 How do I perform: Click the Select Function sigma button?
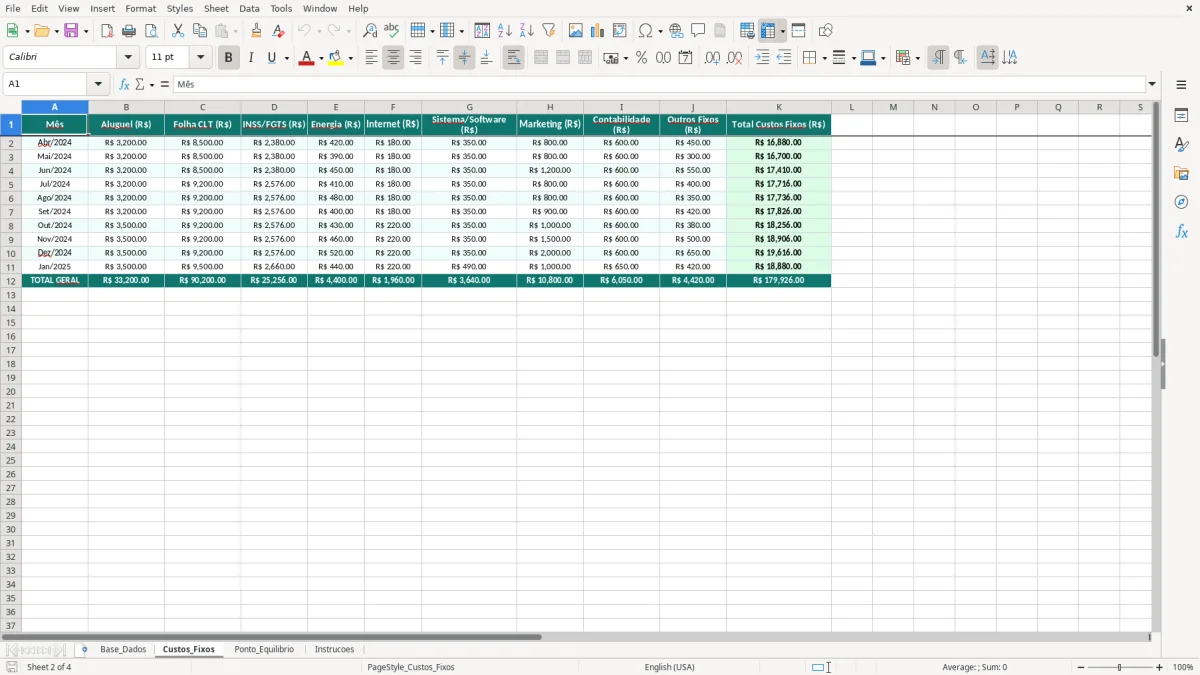click(x=140, y=84)
